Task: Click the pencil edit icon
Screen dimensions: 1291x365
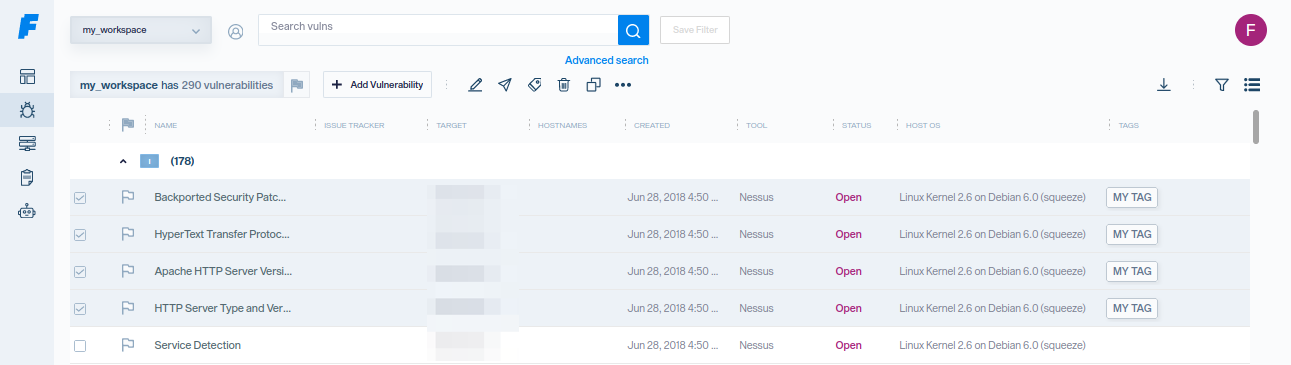Action: (x=475, y=85)
